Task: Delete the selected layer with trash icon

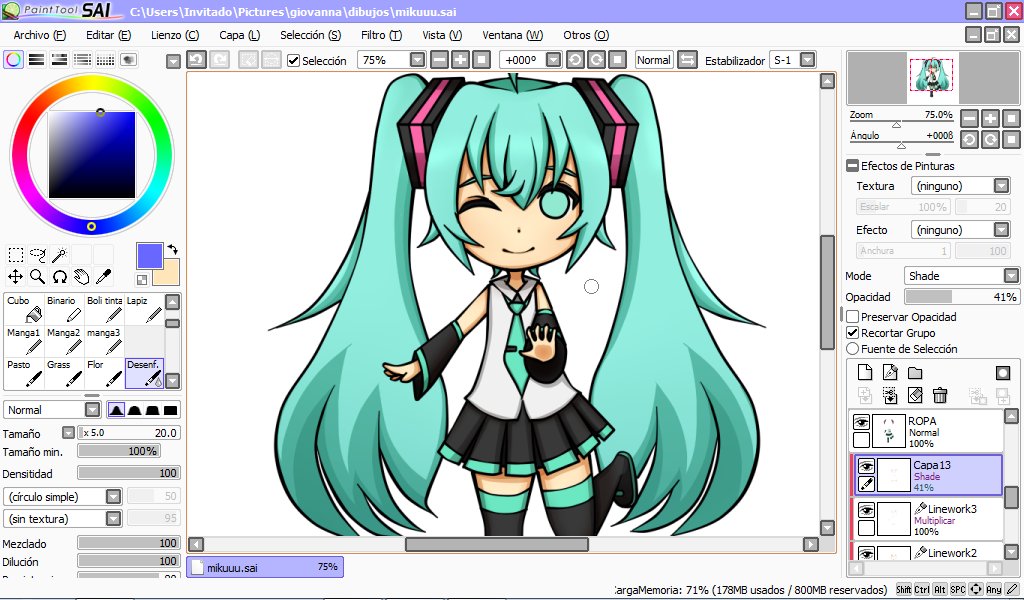Action: point(940,395)
